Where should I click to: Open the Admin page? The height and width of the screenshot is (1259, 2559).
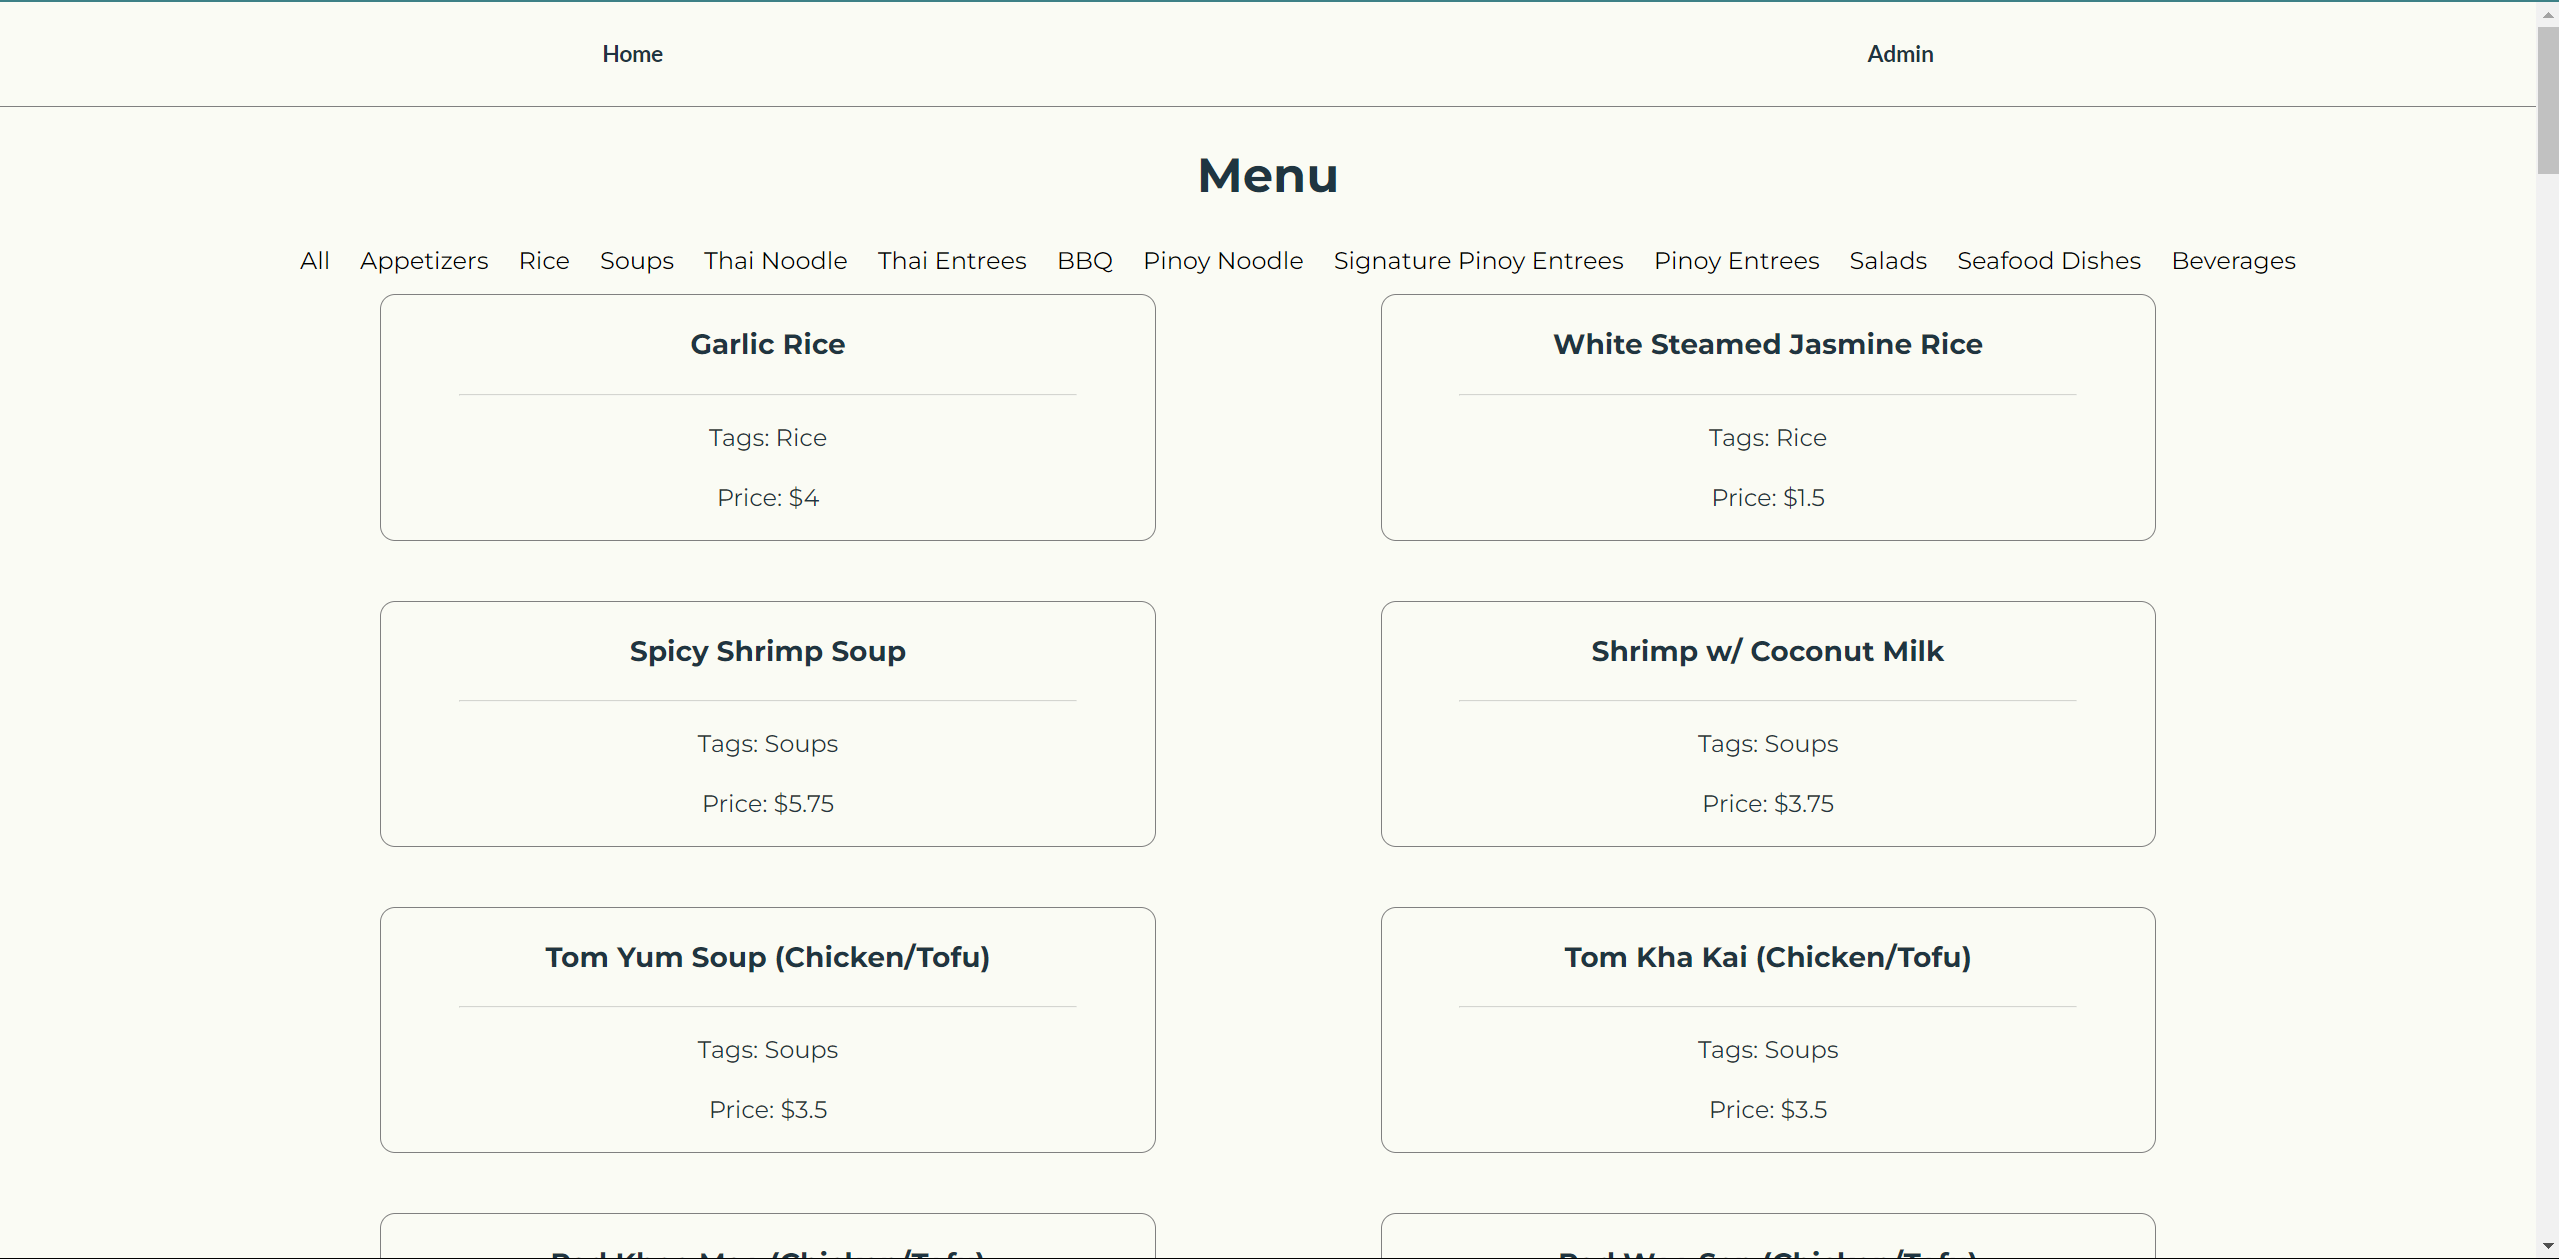(x=1898, y=54)
